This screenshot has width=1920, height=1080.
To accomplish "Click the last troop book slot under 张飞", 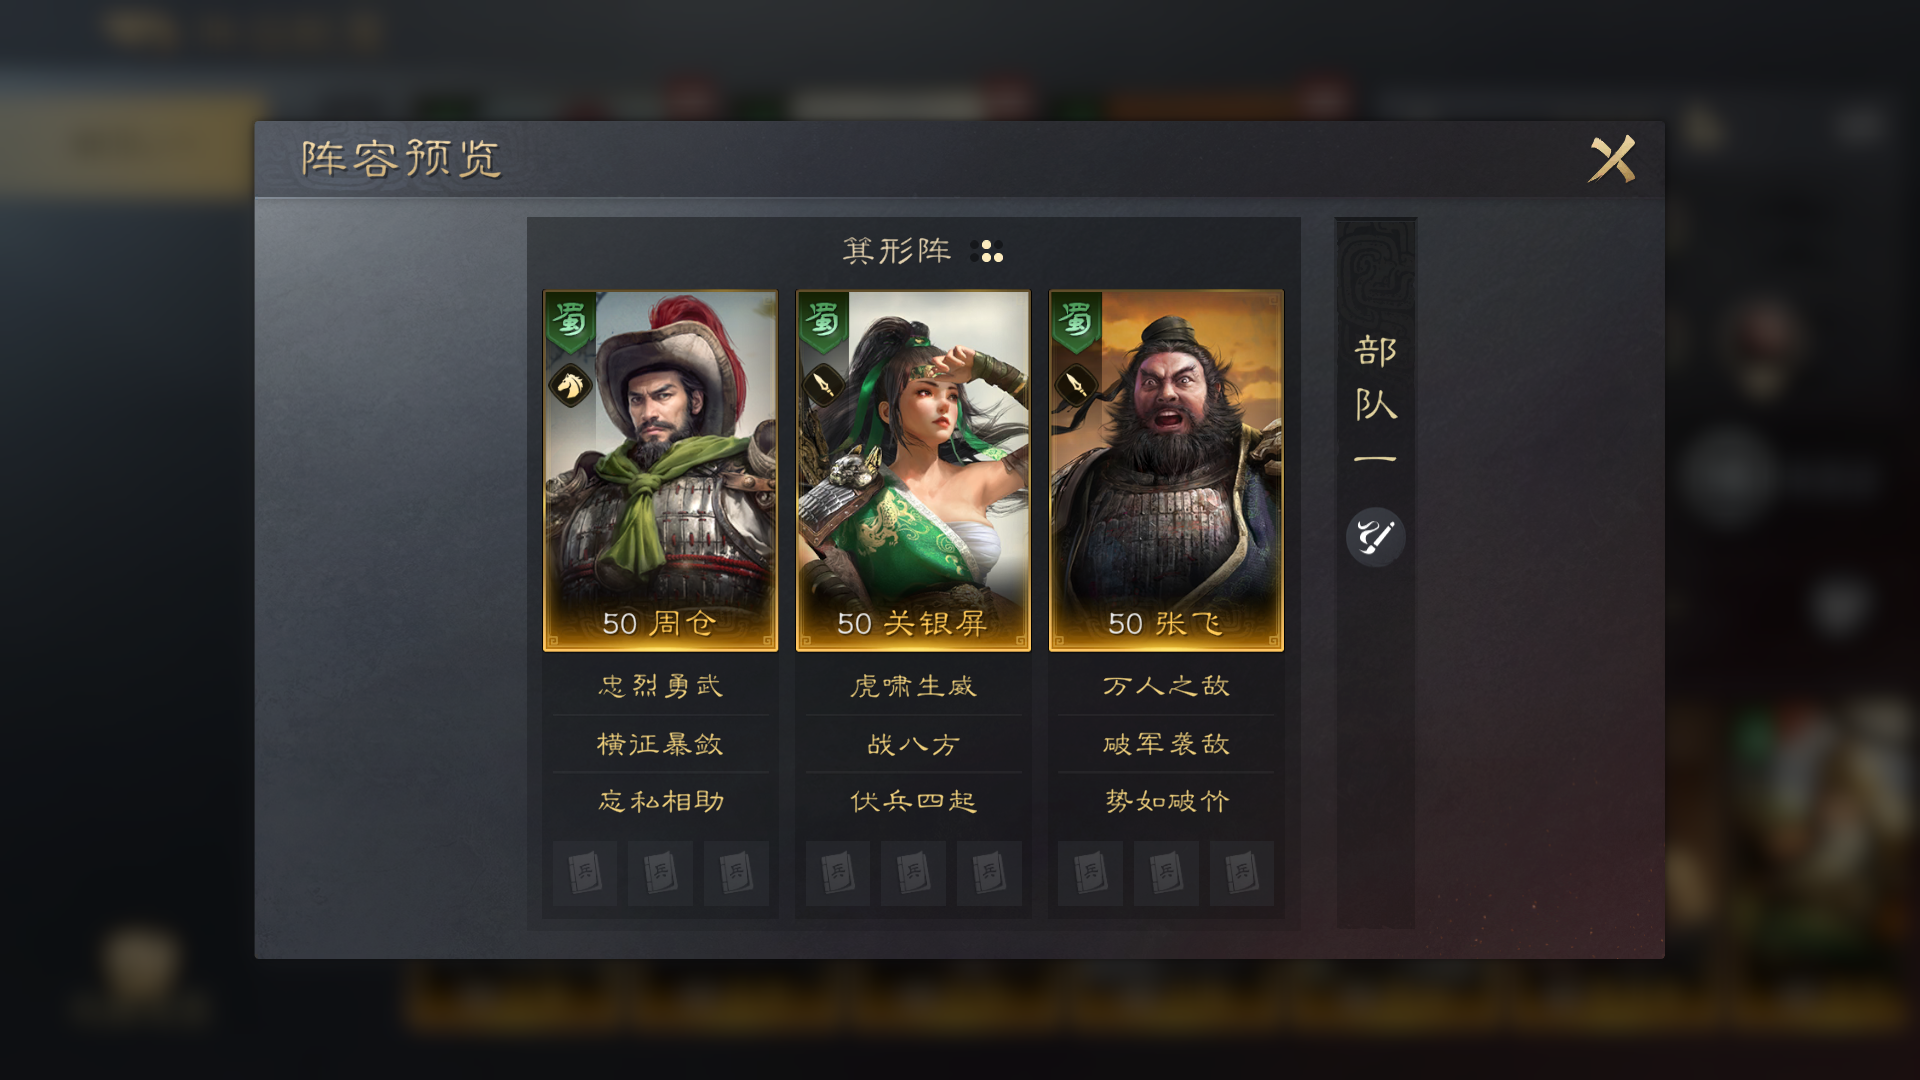I will [x=1241, y=873].
